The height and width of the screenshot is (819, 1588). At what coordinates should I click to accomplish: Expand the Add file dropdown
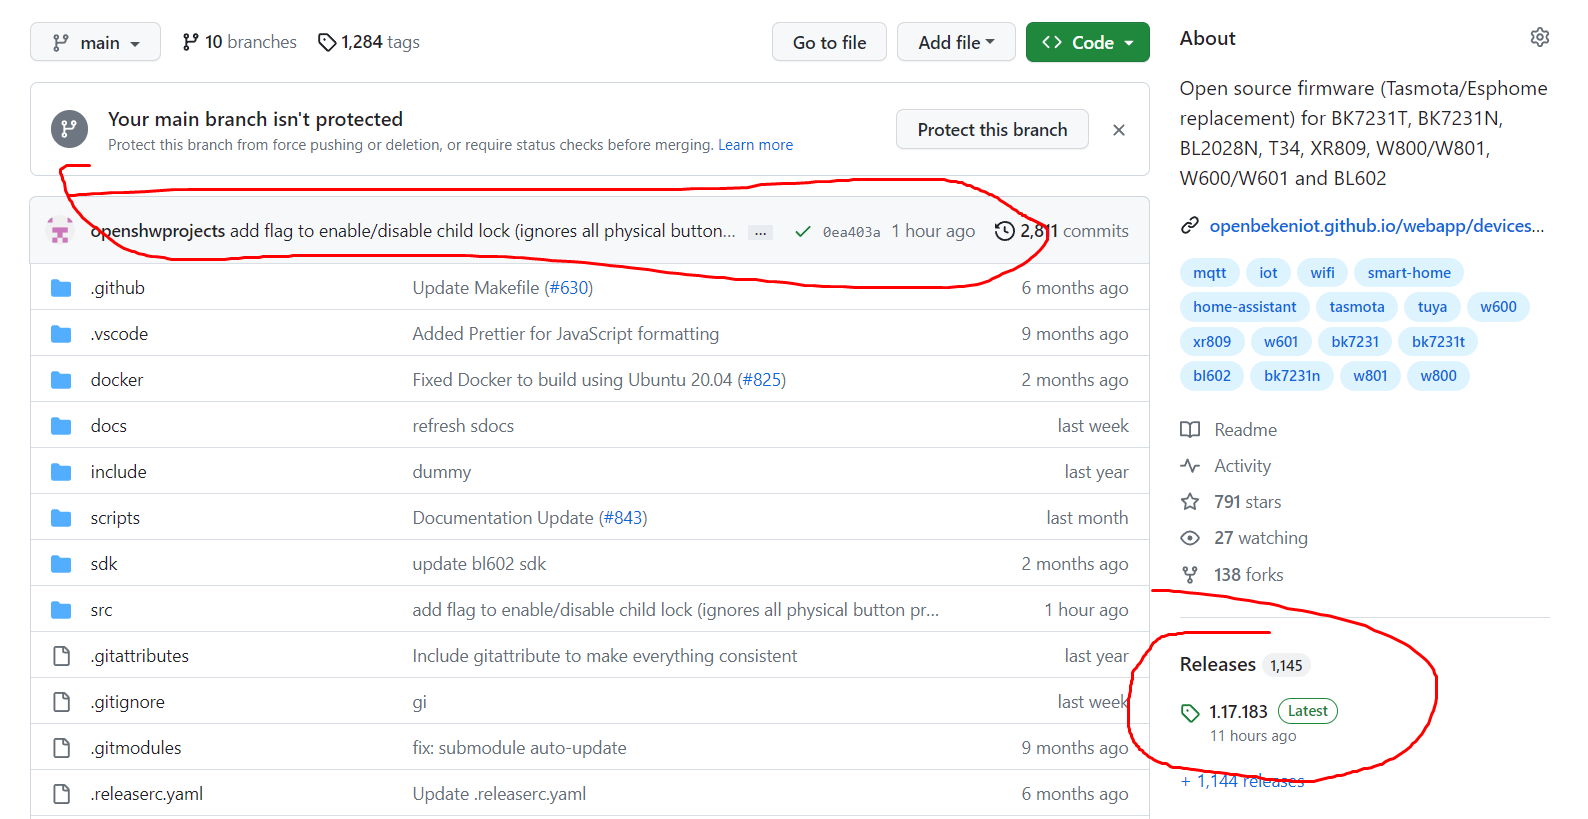(955, 42)
